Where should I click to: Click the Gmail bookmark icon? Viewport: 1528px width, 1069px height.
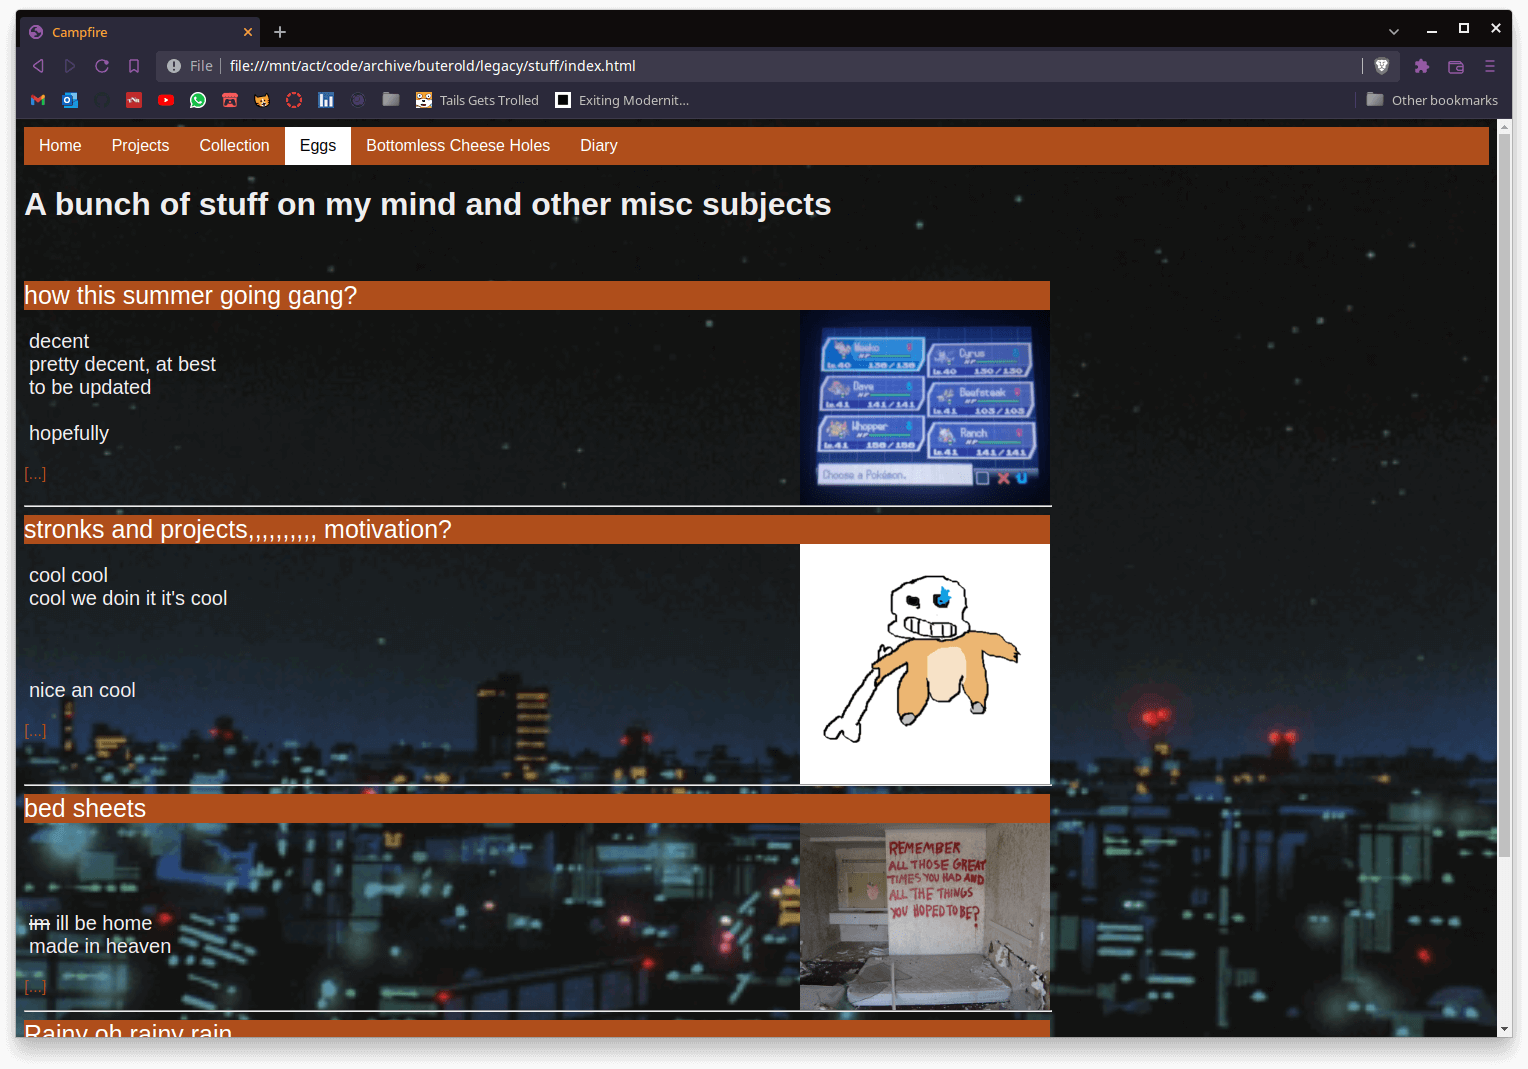[38, 100]
